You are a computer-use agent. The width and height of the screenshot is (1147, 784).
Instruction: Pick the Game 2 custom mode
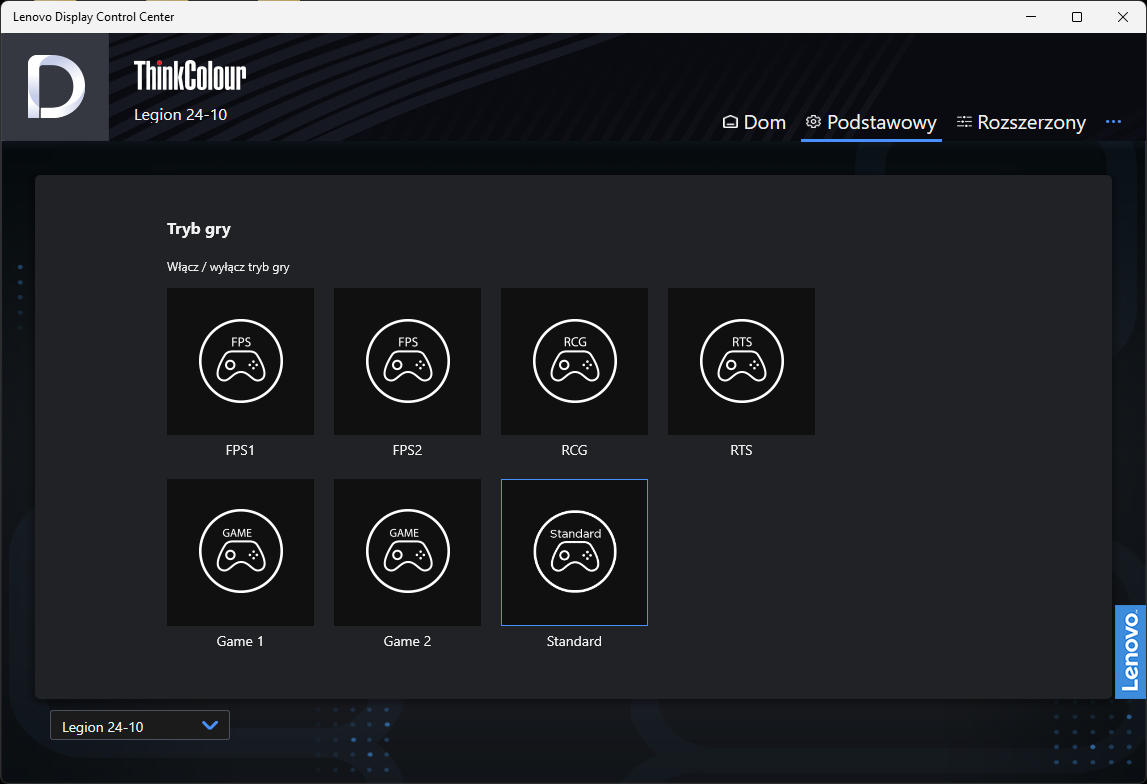coord(407,552)
